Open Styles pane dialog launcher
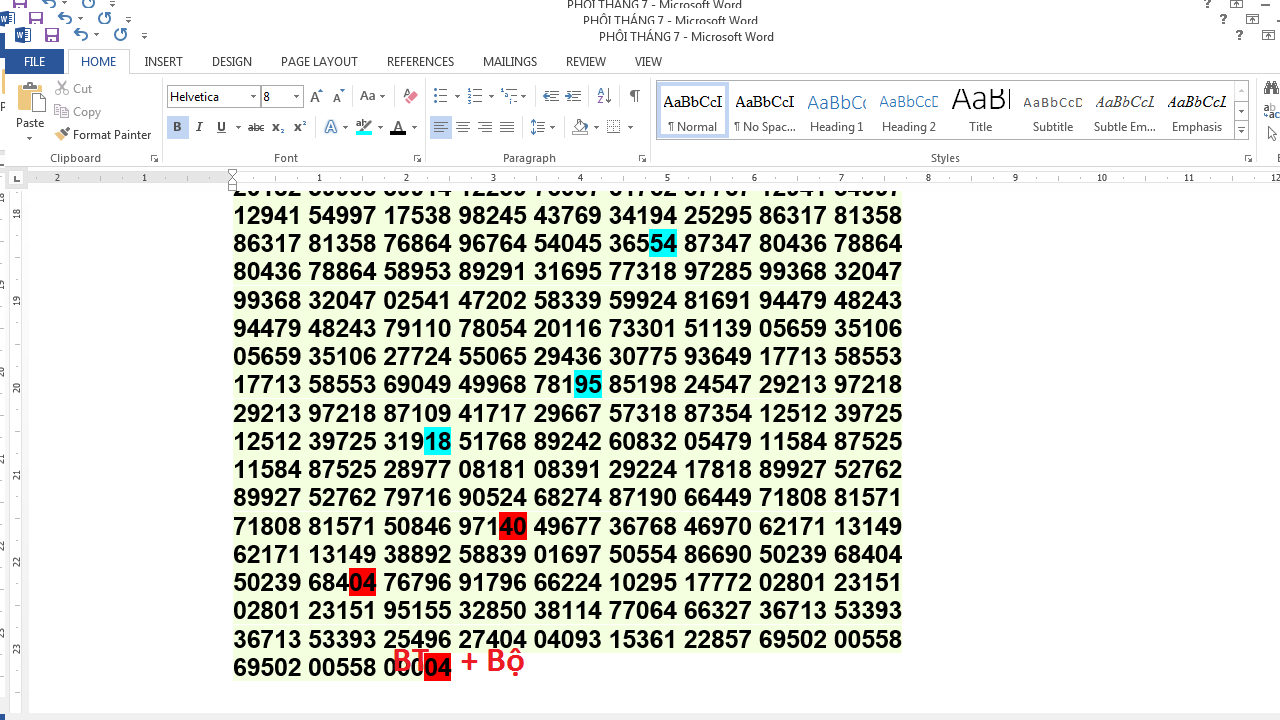 click(x=1248, y=159)
